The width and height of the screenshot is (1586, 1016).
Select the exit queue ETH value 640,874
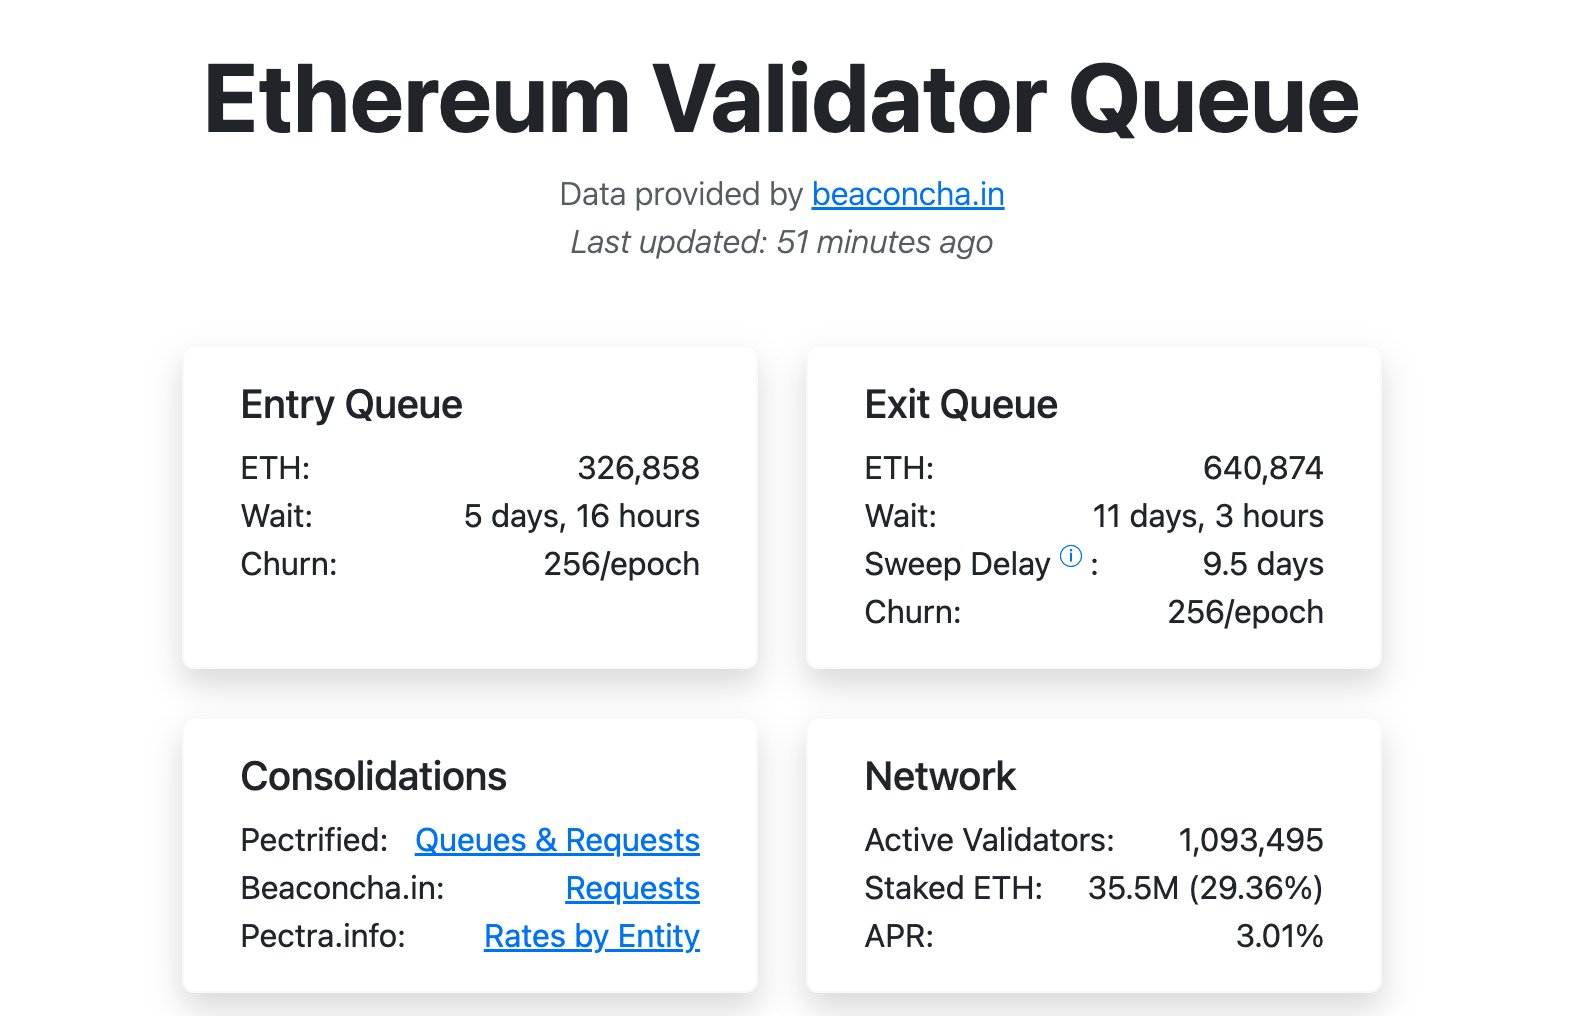(x=1262, y=468)
